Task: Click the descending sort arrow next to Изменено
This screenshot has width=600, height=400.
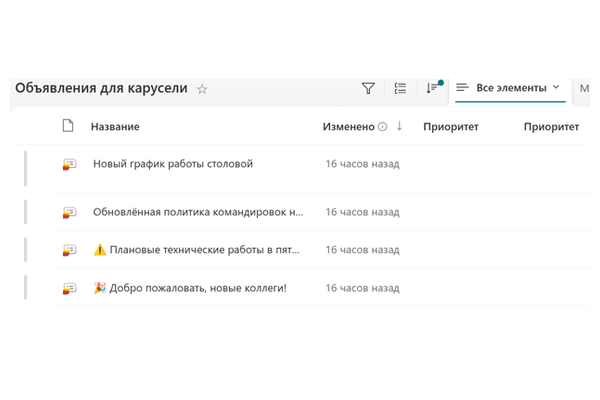Action: [399, 126]
